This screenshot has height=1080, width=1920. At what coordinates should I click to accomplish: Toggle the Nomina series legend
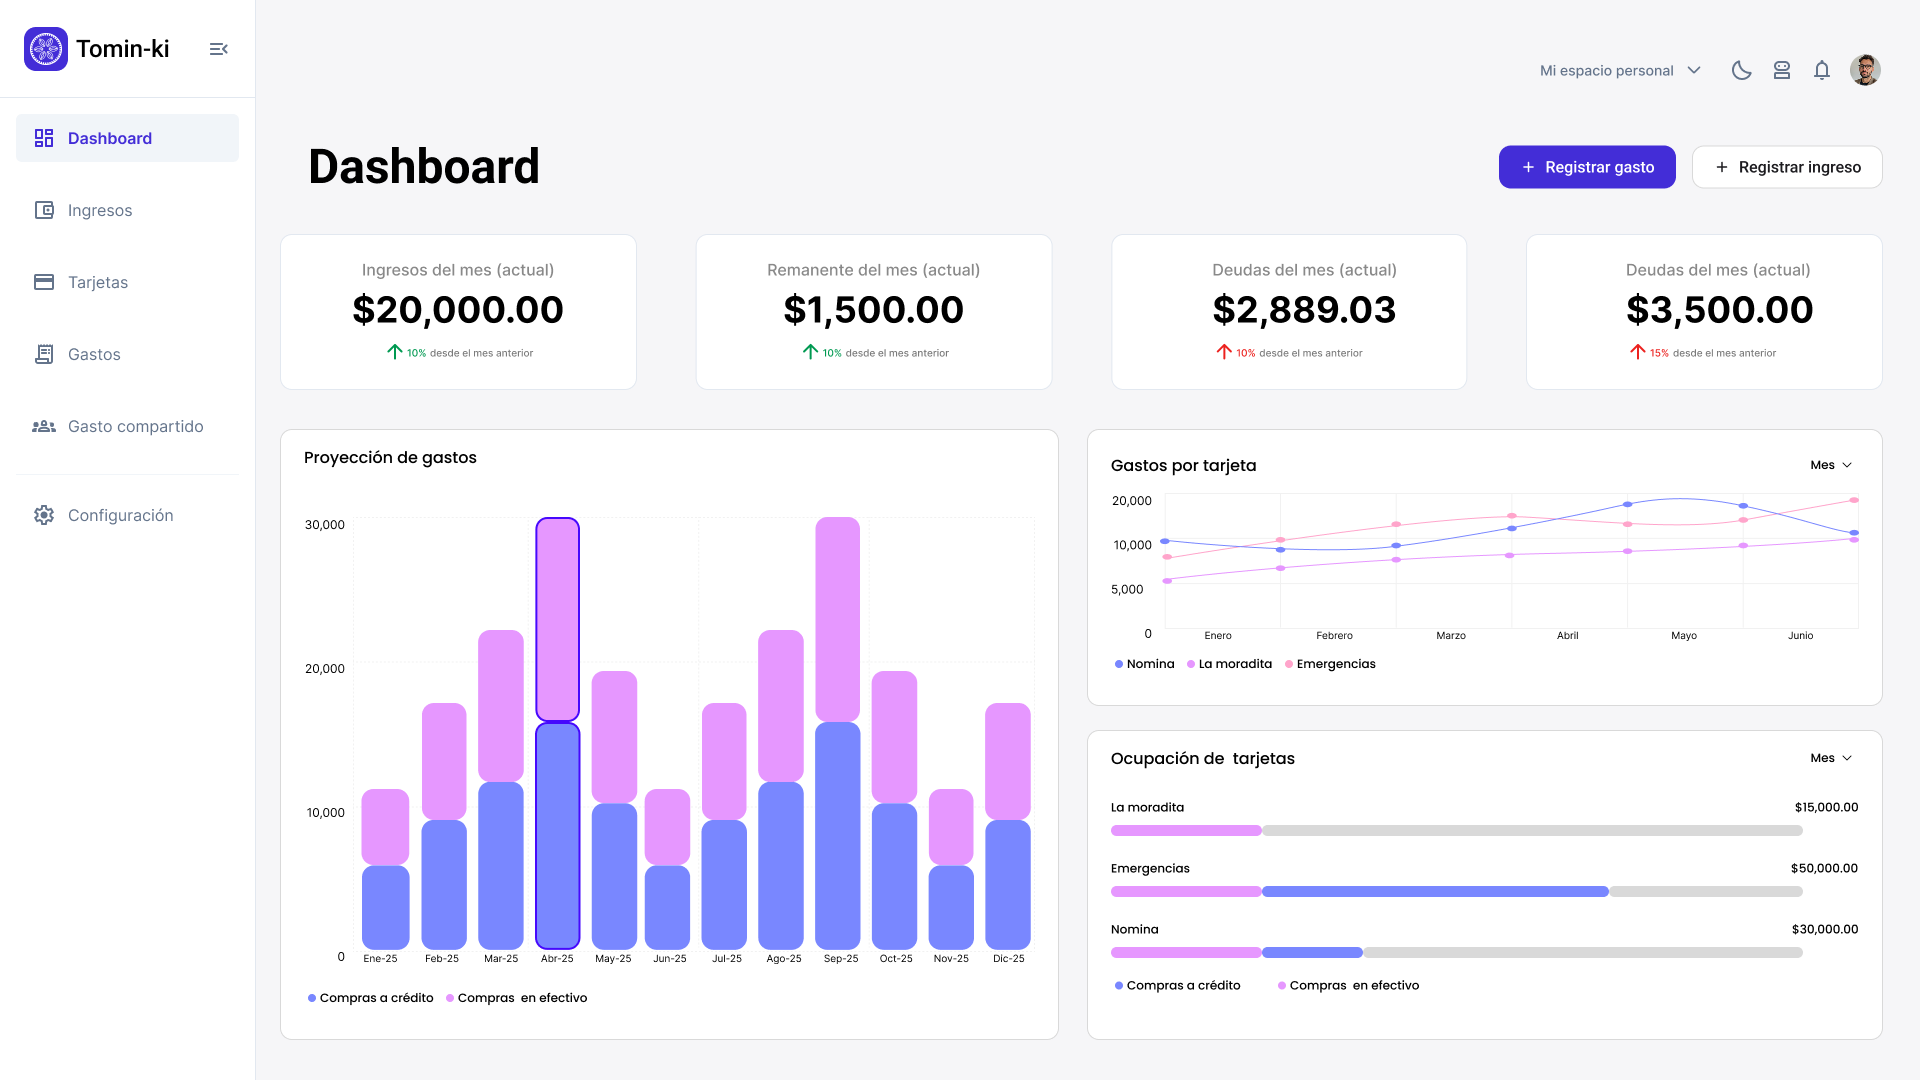(1145, 664)
